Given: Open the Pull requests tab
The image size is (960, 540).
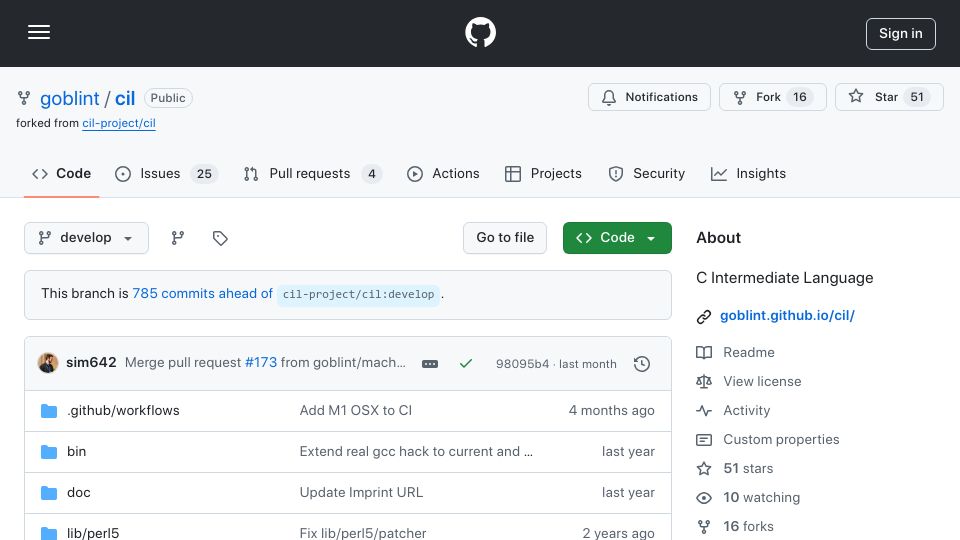Looking at the screenshot, I should pyautogui.click(x=312, y=174).
